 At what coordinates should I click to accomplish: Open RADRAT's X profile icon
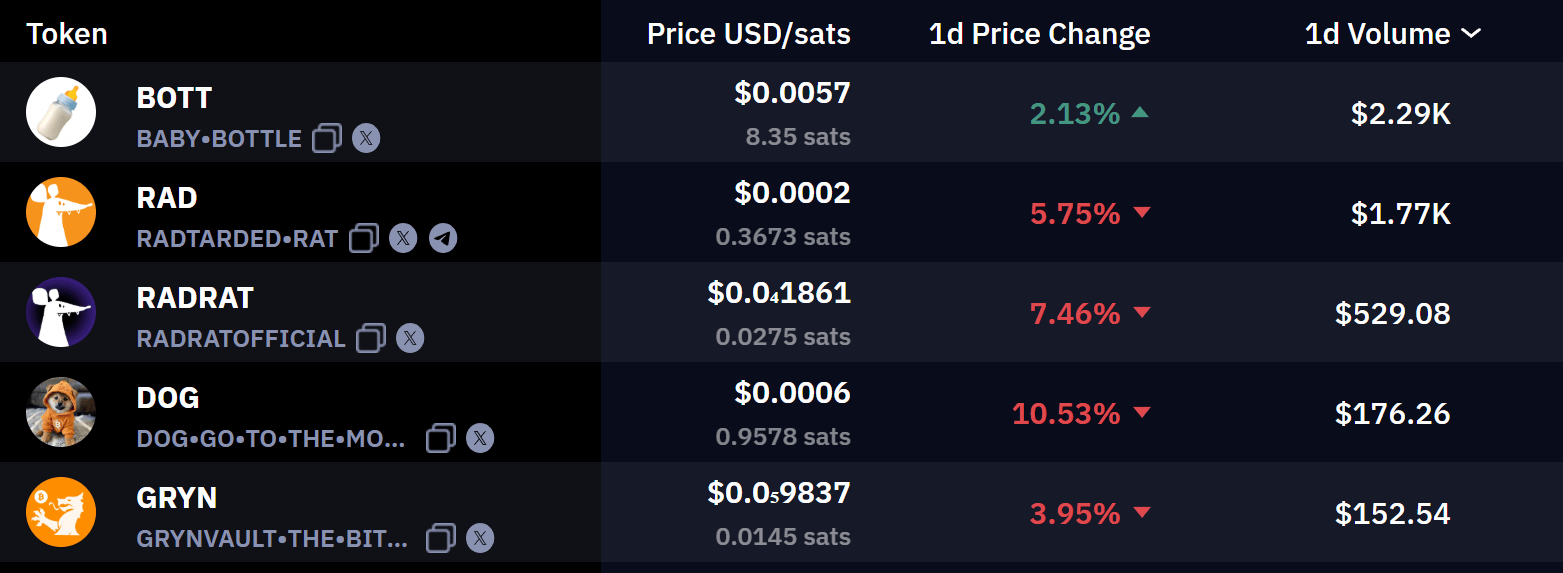pyautogui.click(x=410, y=338)
